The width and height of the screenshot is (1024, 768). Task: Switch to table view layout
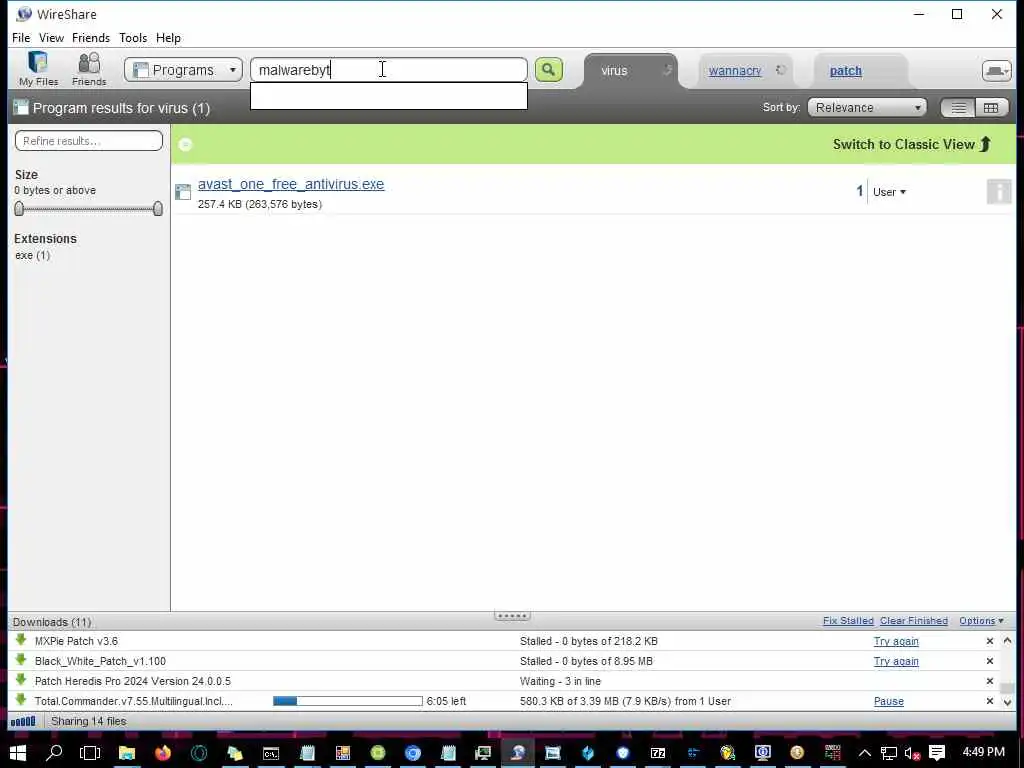(991, 108)
